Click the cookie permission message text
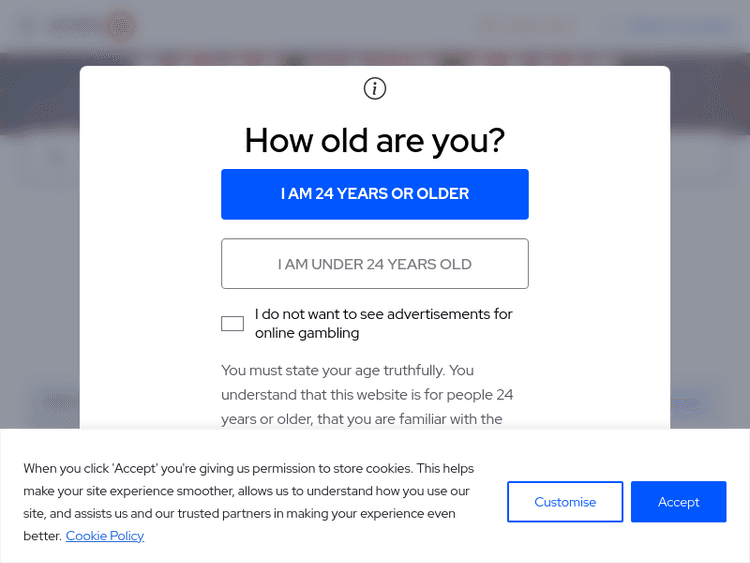The width and height of the screenshot is (750, 563). pyautogui.click(x=246, y=491)
